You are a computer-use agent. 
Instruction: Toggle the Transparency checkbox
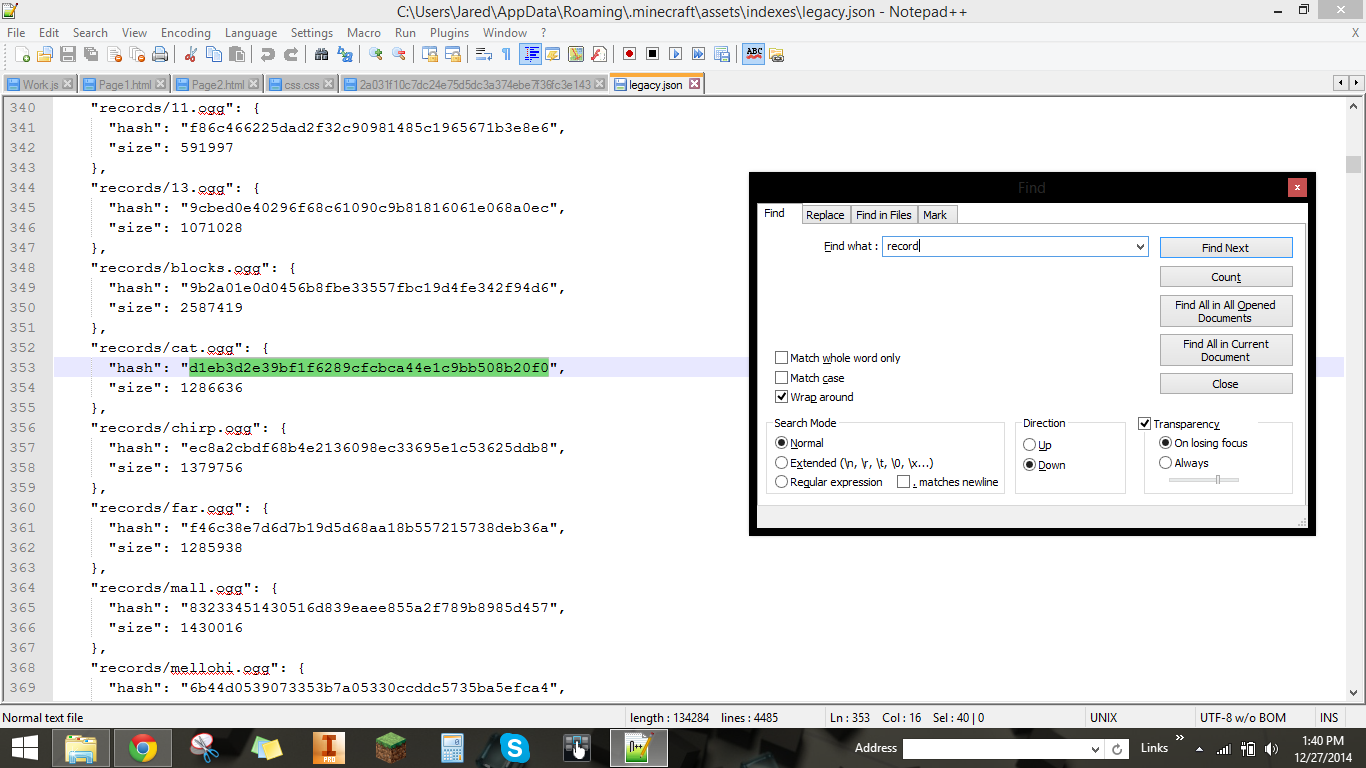[x=1145, y=424]
